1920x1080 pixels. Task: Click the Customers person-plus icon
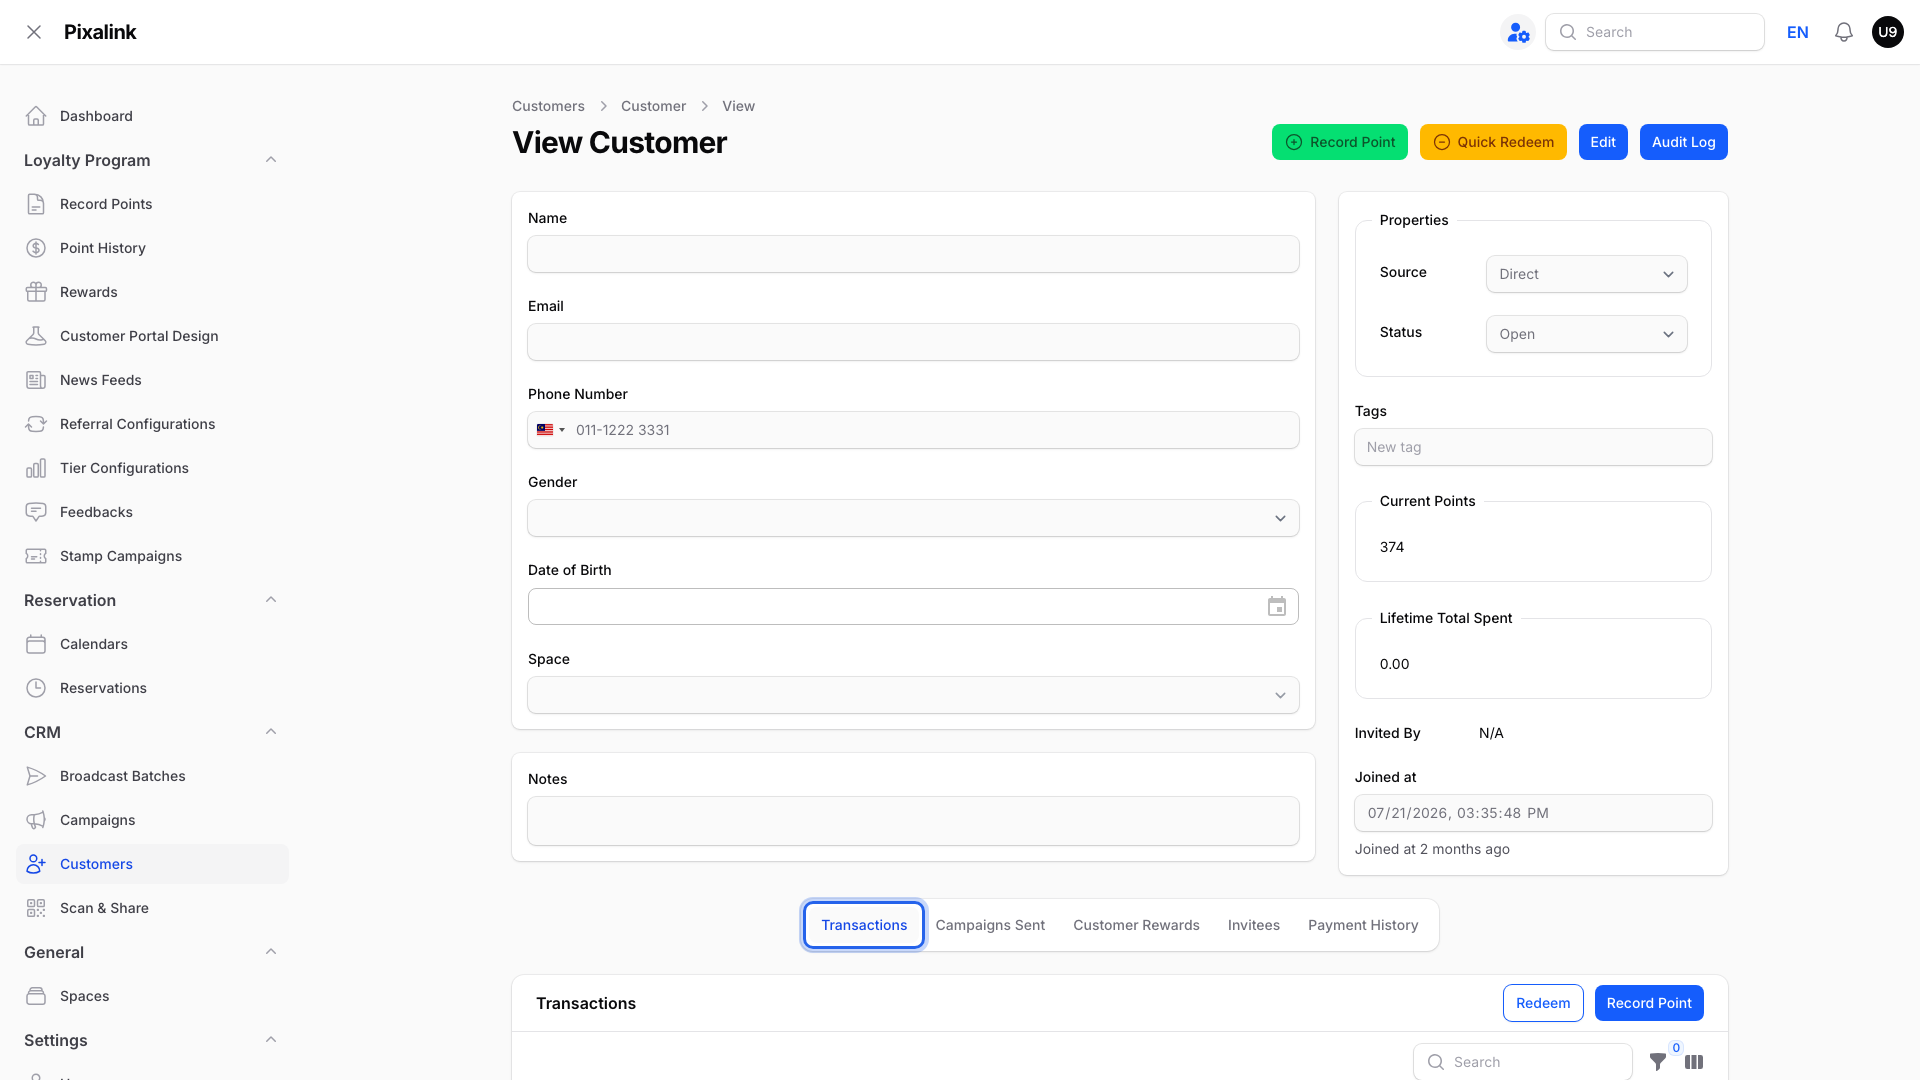[x=36, y=864]
